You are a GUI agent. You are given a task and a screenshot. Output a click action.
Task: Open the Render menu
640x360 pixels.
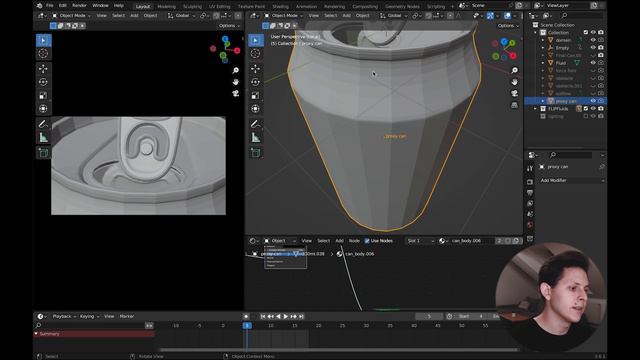tap(79, 6)
